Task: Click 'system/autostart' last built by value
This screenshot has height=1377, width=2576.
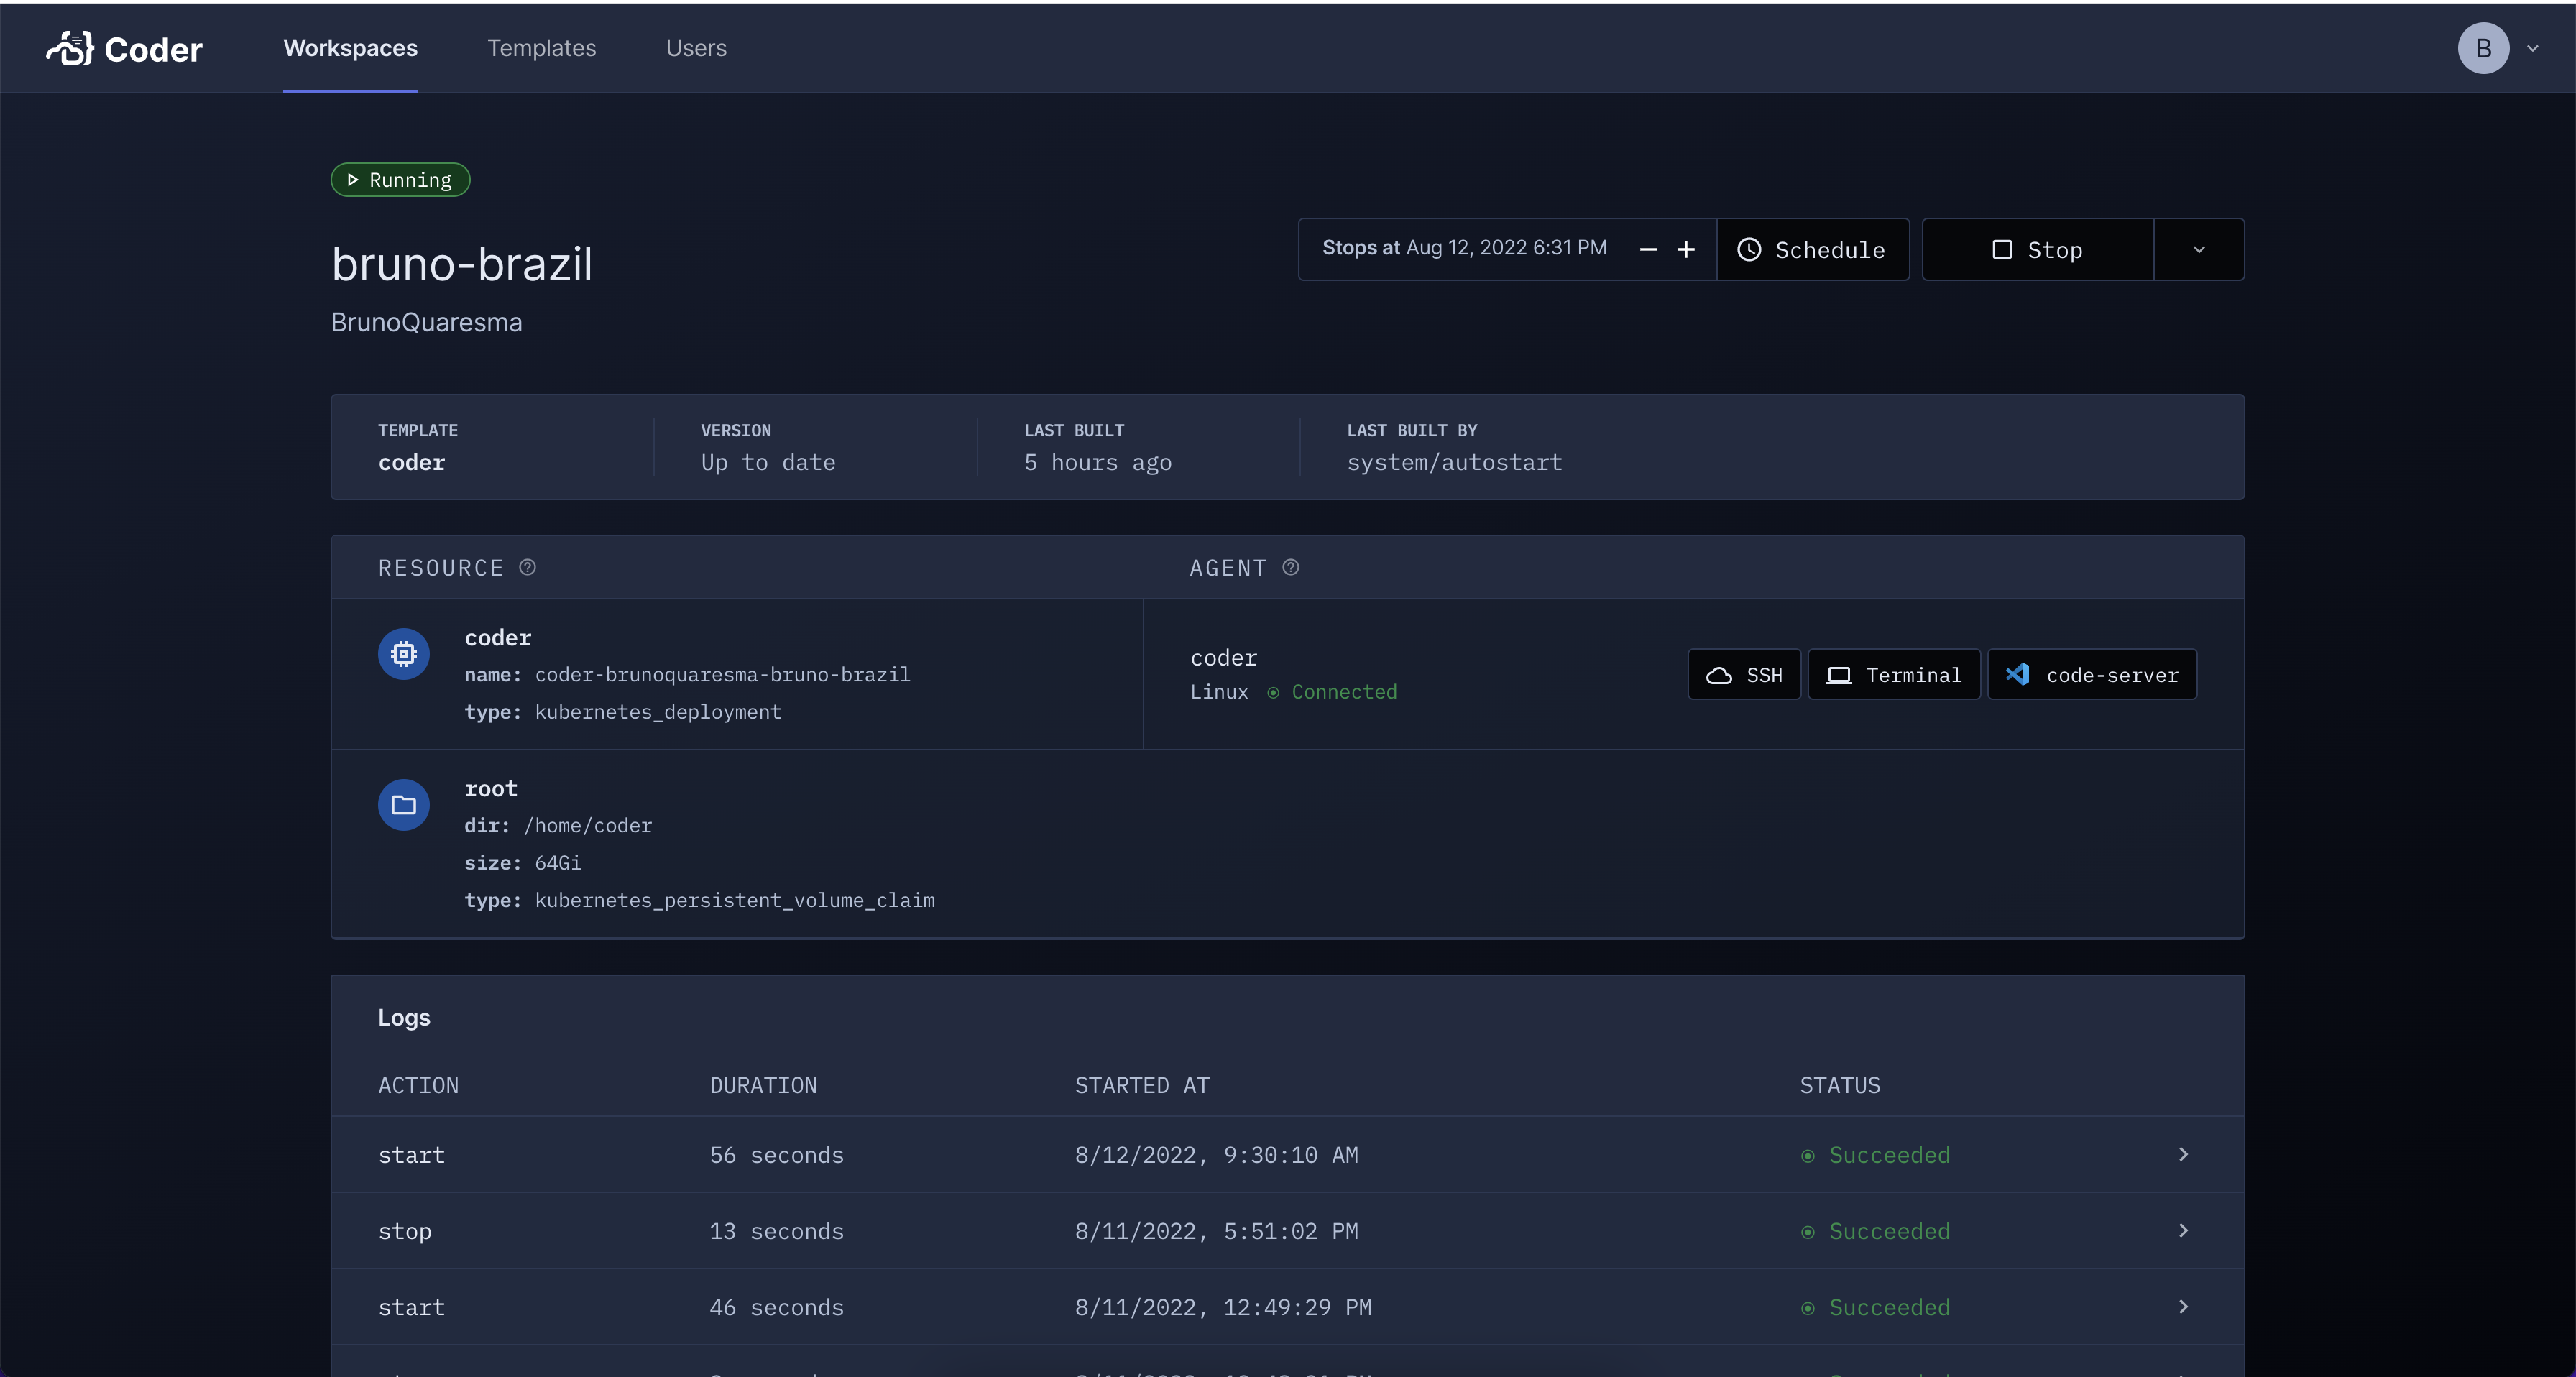Action: [x=1454, y=462]
